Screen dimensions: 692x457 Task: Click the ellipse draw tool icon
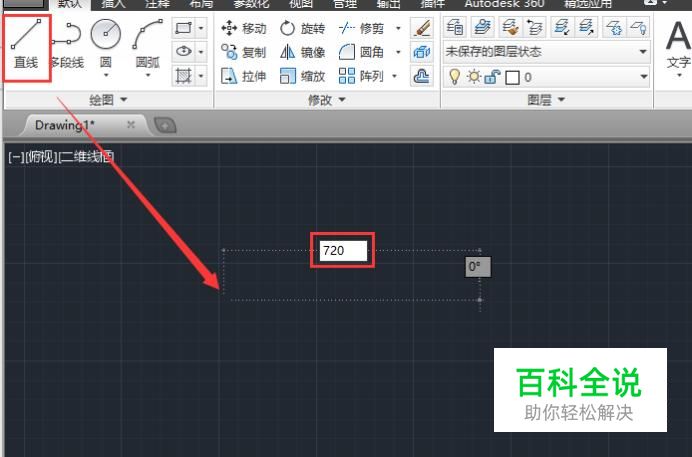(183, 52)
